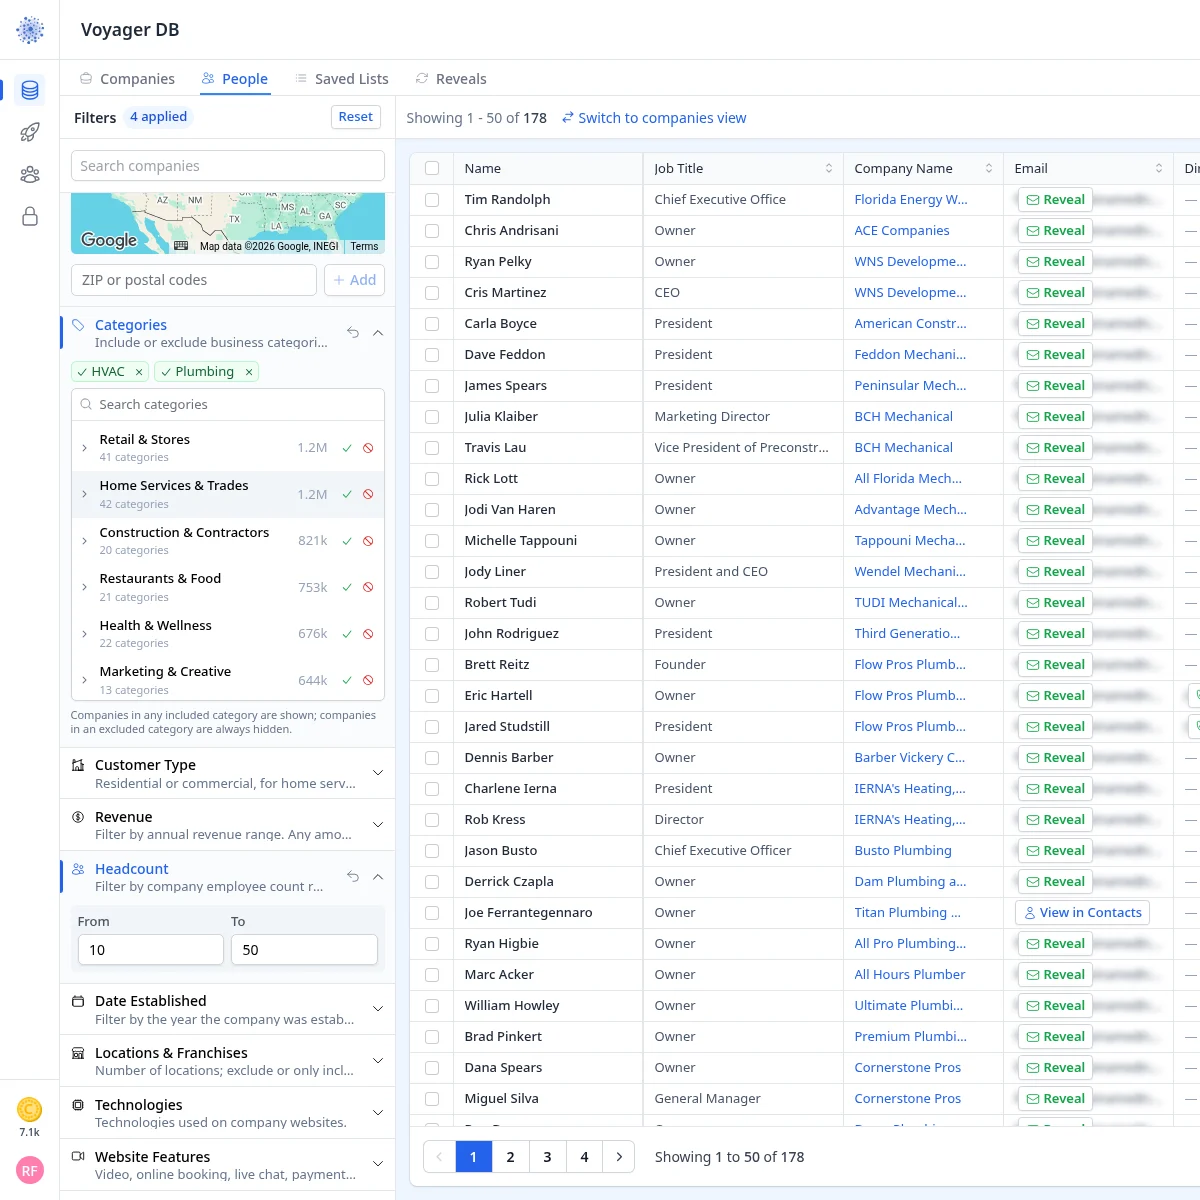
Task: Expand the Restaurants & Food subcategories
Action: (x=84, y=587)
